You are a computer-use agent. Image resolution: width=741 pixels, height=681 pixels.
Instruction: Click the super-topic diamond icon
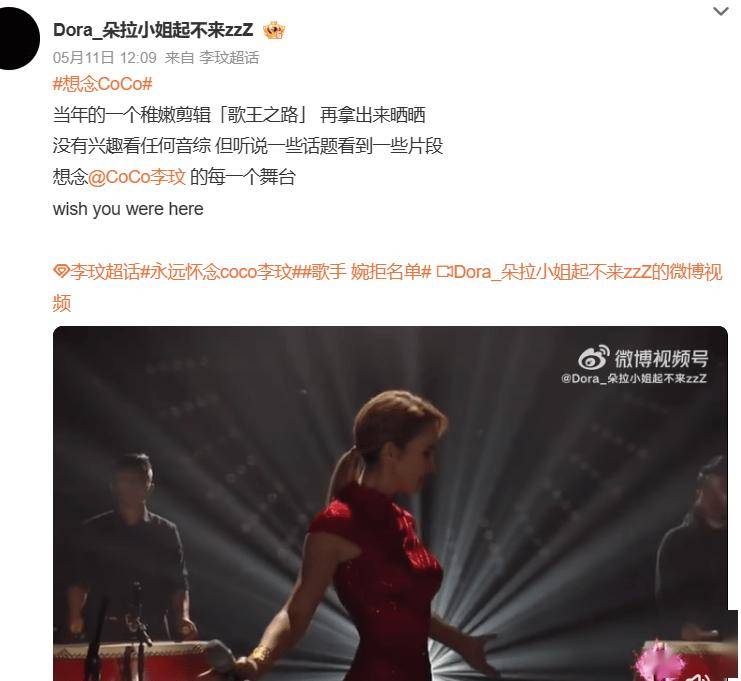point(61,272)
